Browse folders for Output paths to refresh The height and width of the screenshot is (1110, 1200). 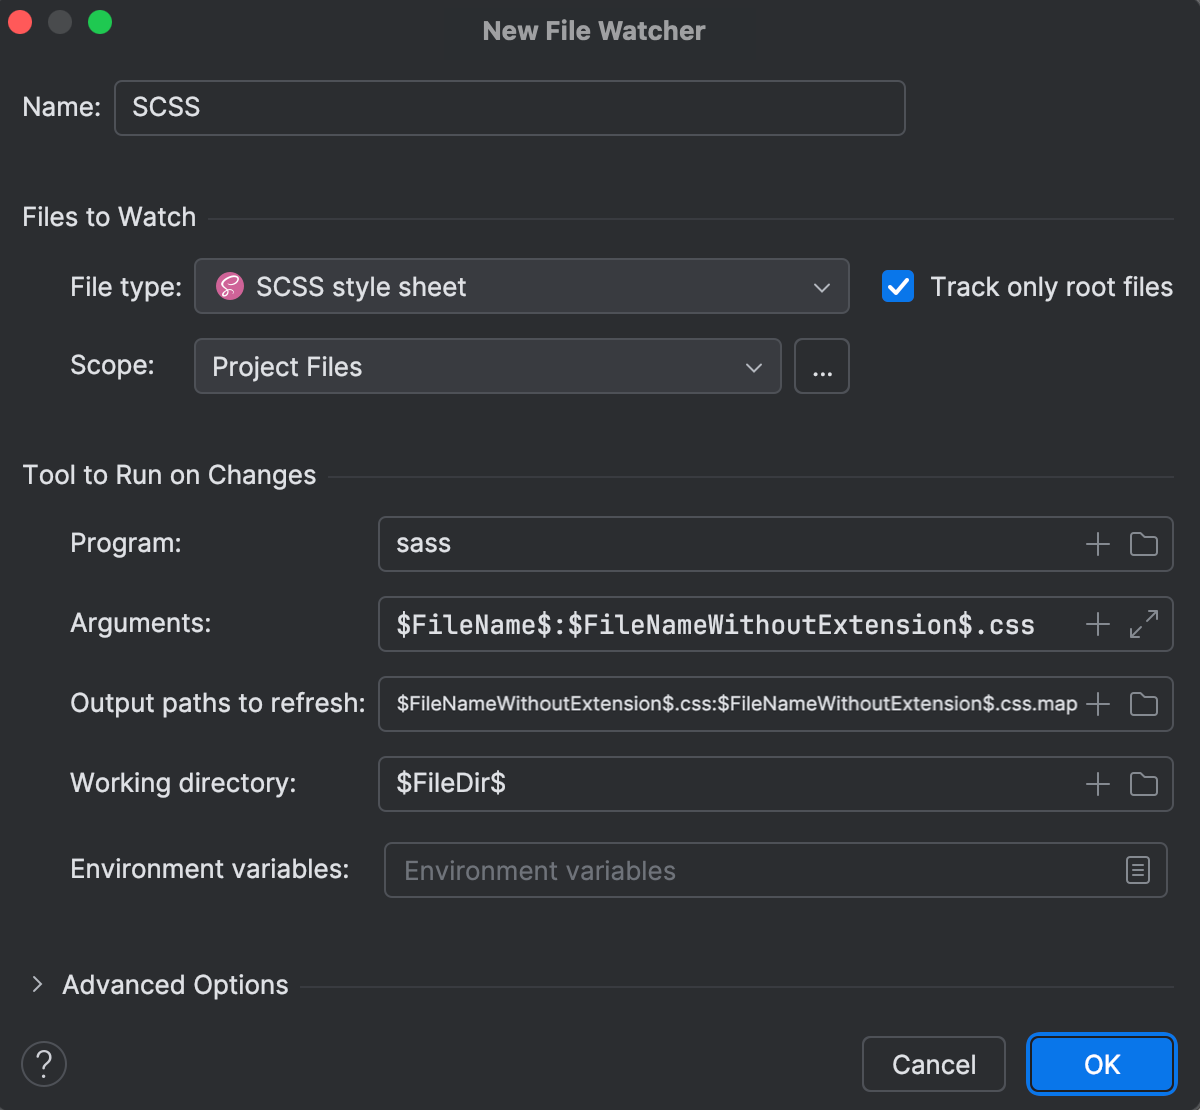point(1144,704)
